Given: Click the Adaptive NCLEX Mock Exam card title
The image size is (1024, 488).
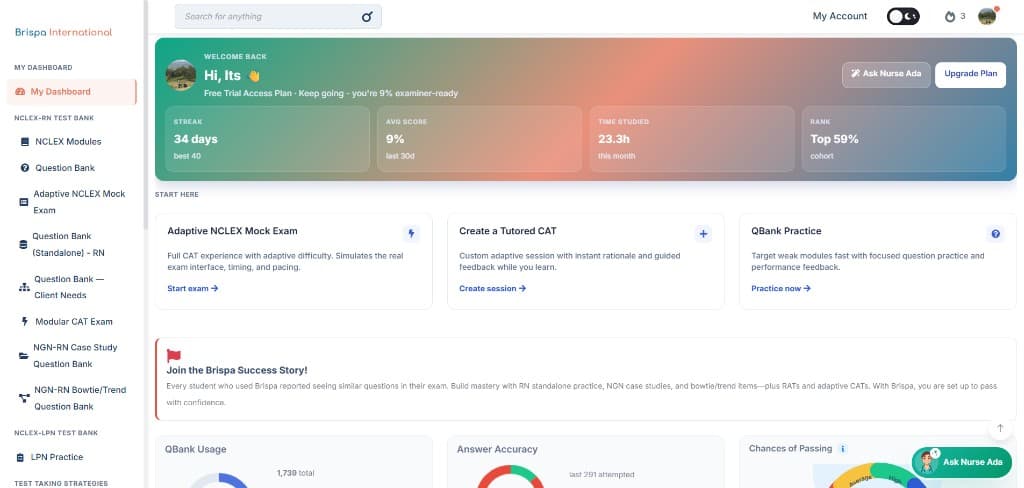Looking at the screenshot, I should point(232,231).
